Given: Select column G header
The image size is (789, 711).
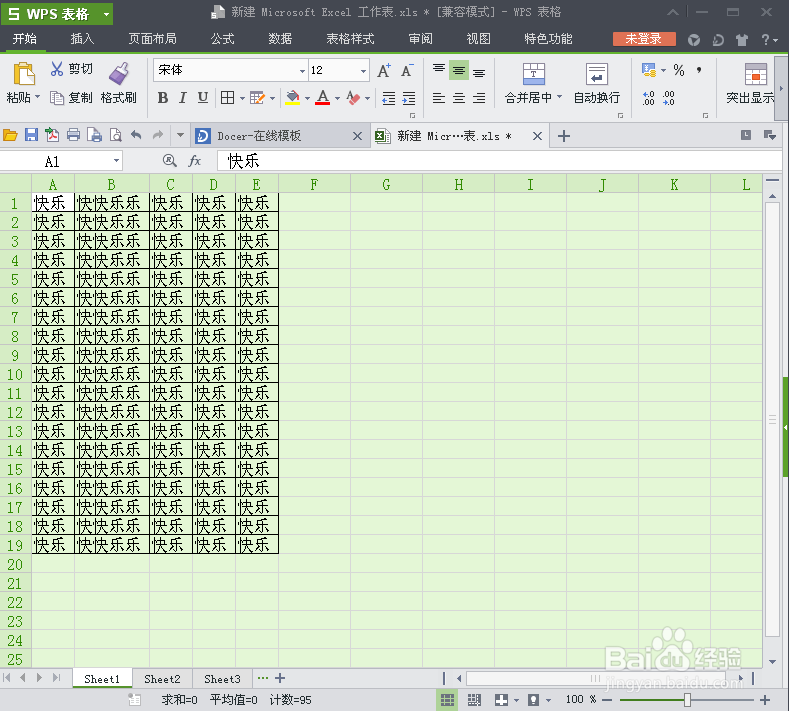Looking at the screenshot, I should coord(386,185).
